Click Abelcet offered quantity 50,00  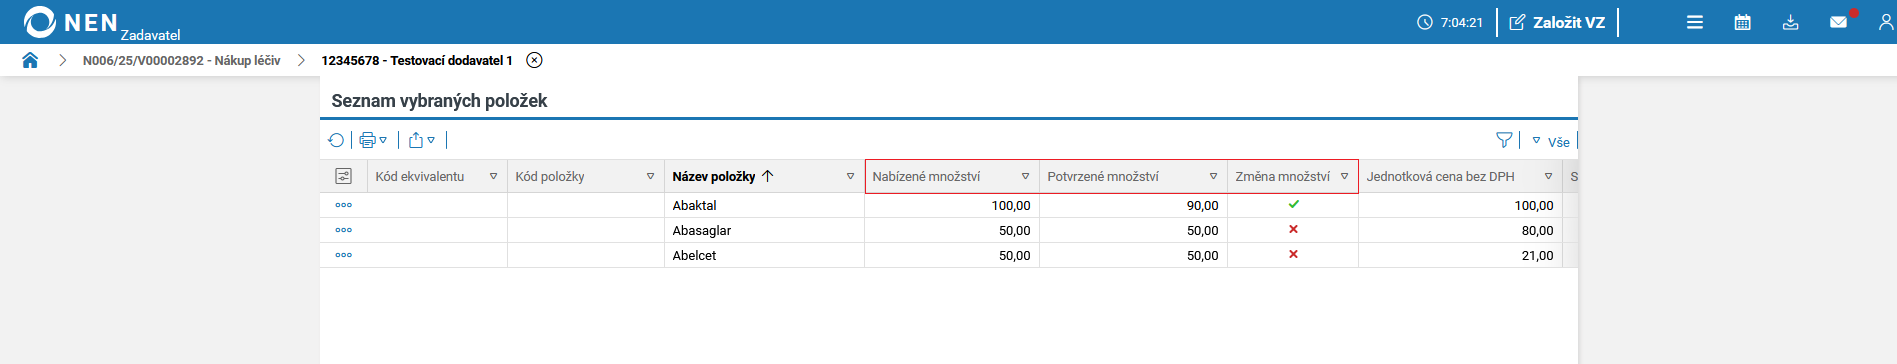1015,255
